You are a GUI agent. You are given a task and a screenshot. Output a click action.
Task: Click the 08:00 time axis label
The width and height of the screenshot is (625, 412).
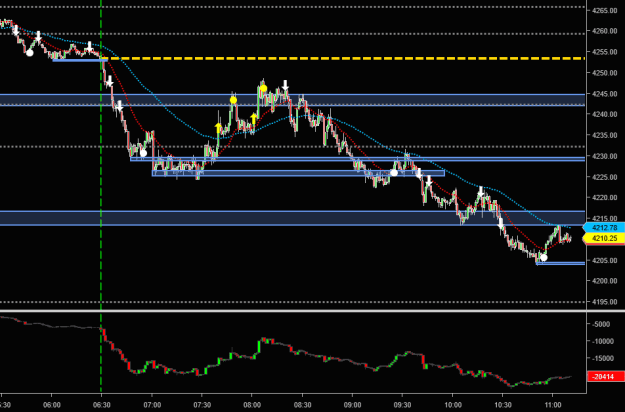pos(252,405)
